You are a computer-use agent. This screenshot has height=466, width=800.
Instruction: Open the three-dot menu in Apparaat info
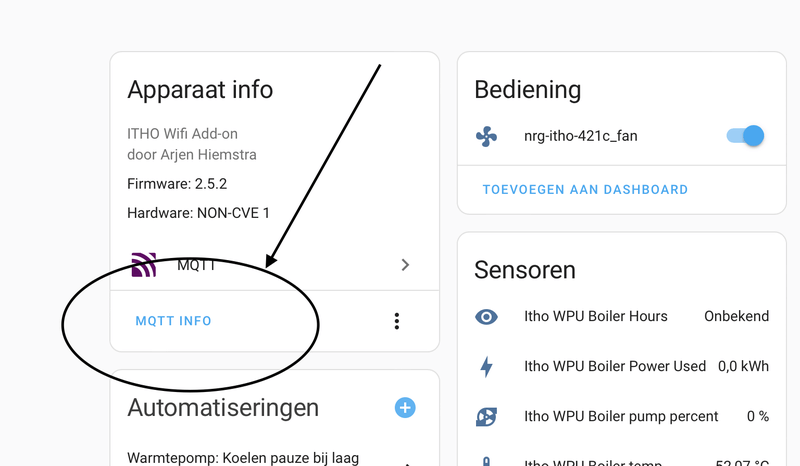tap(397, 321)
